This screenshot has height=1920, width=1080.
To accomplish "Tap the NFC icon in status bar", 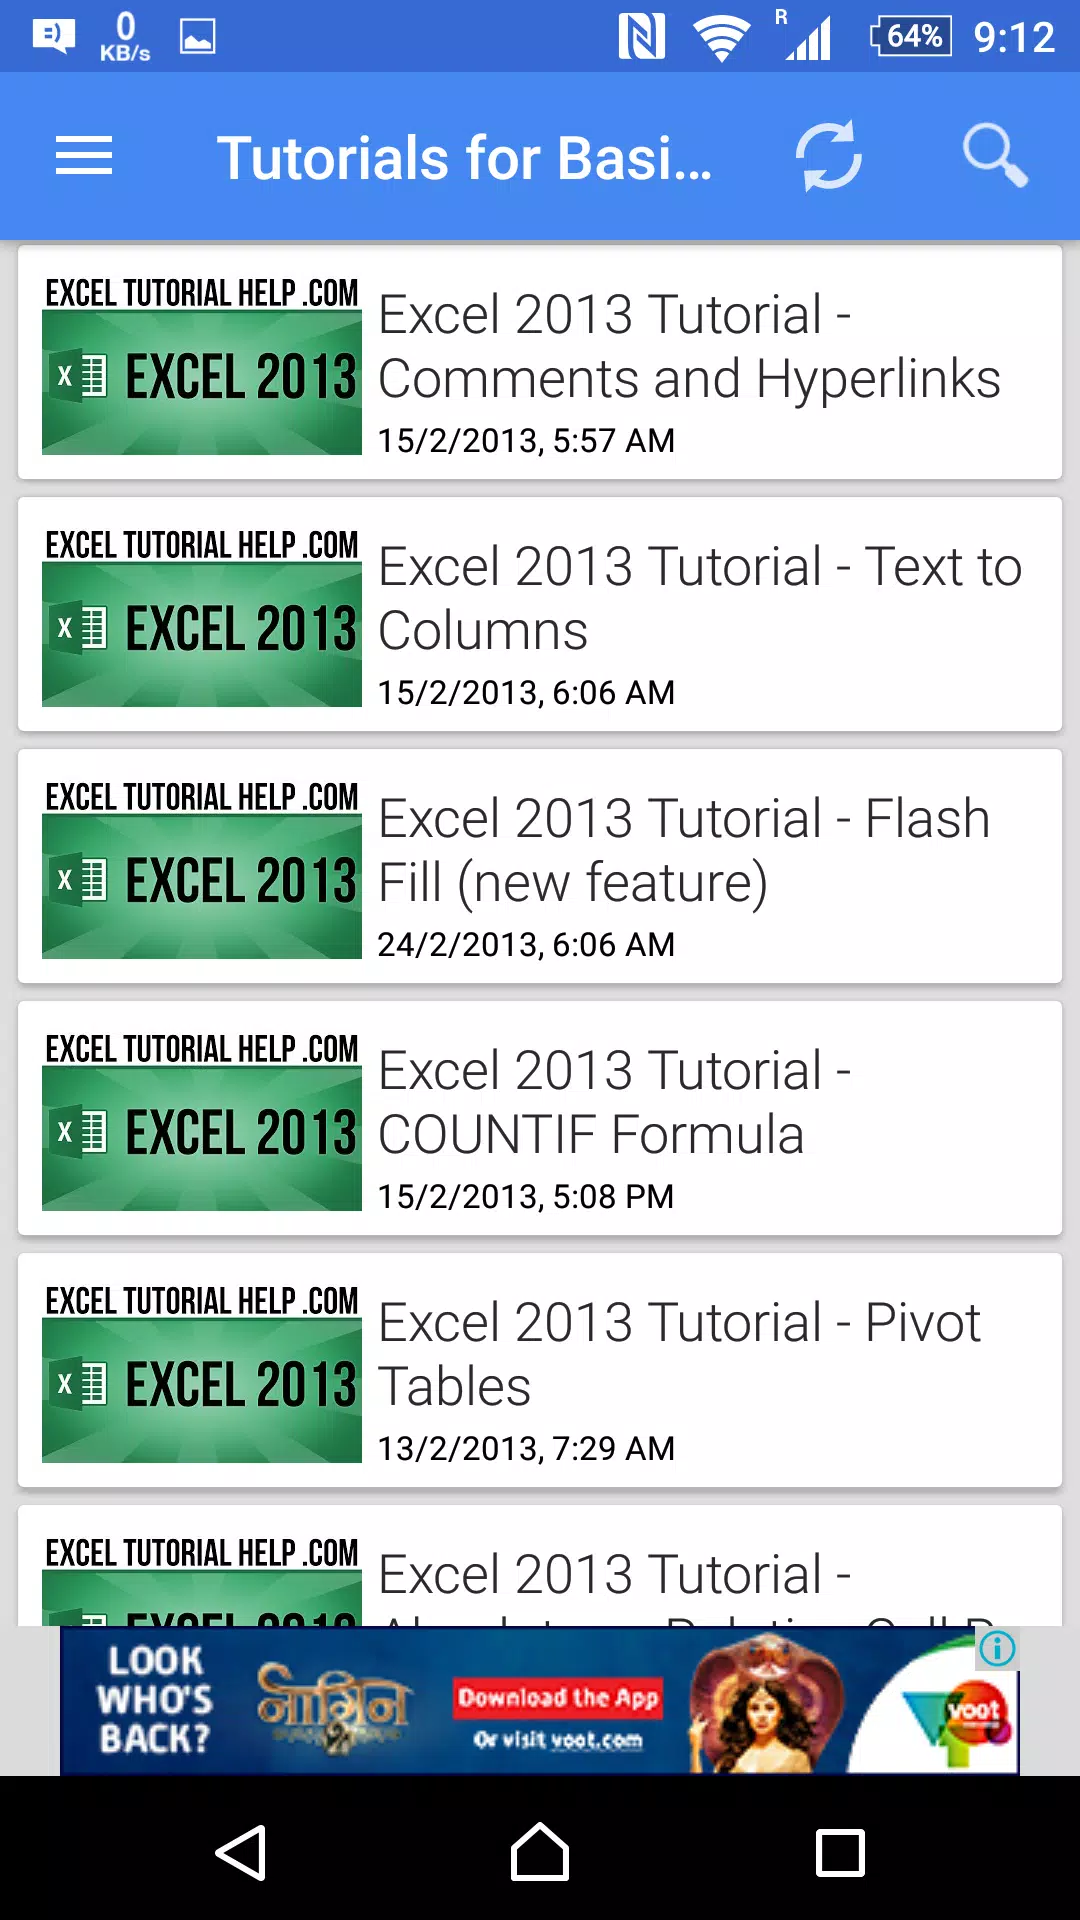I will [x=641, y=37].
